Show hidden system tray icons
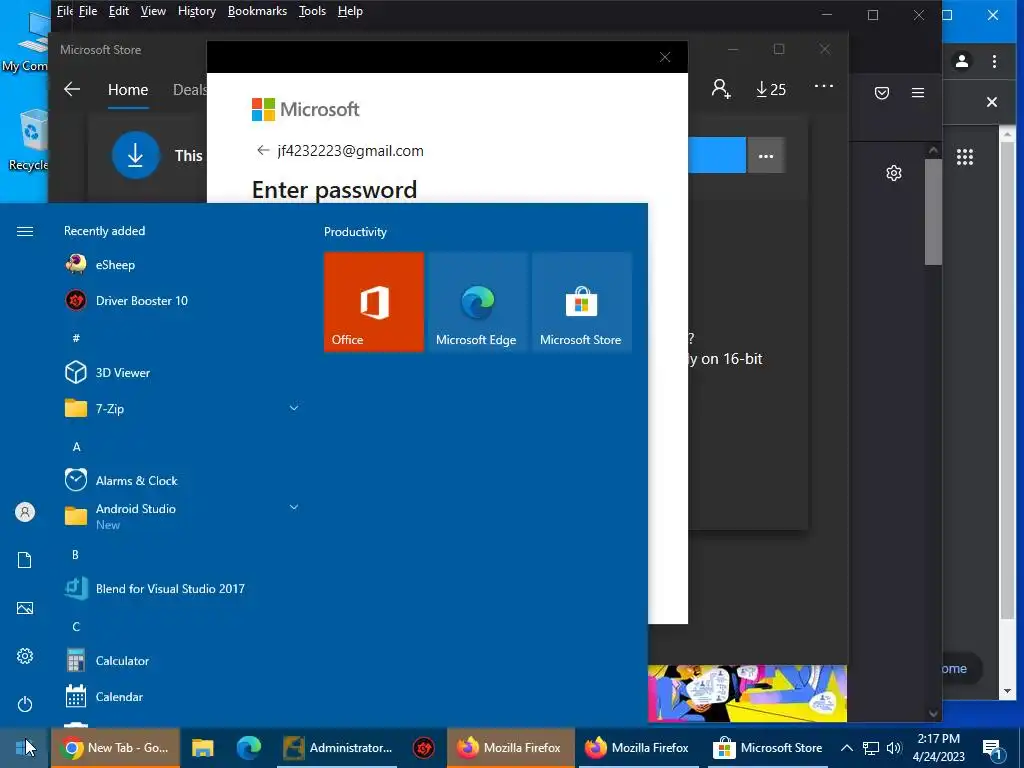This screenshot has width=1024, height=768. click(846, 748)
